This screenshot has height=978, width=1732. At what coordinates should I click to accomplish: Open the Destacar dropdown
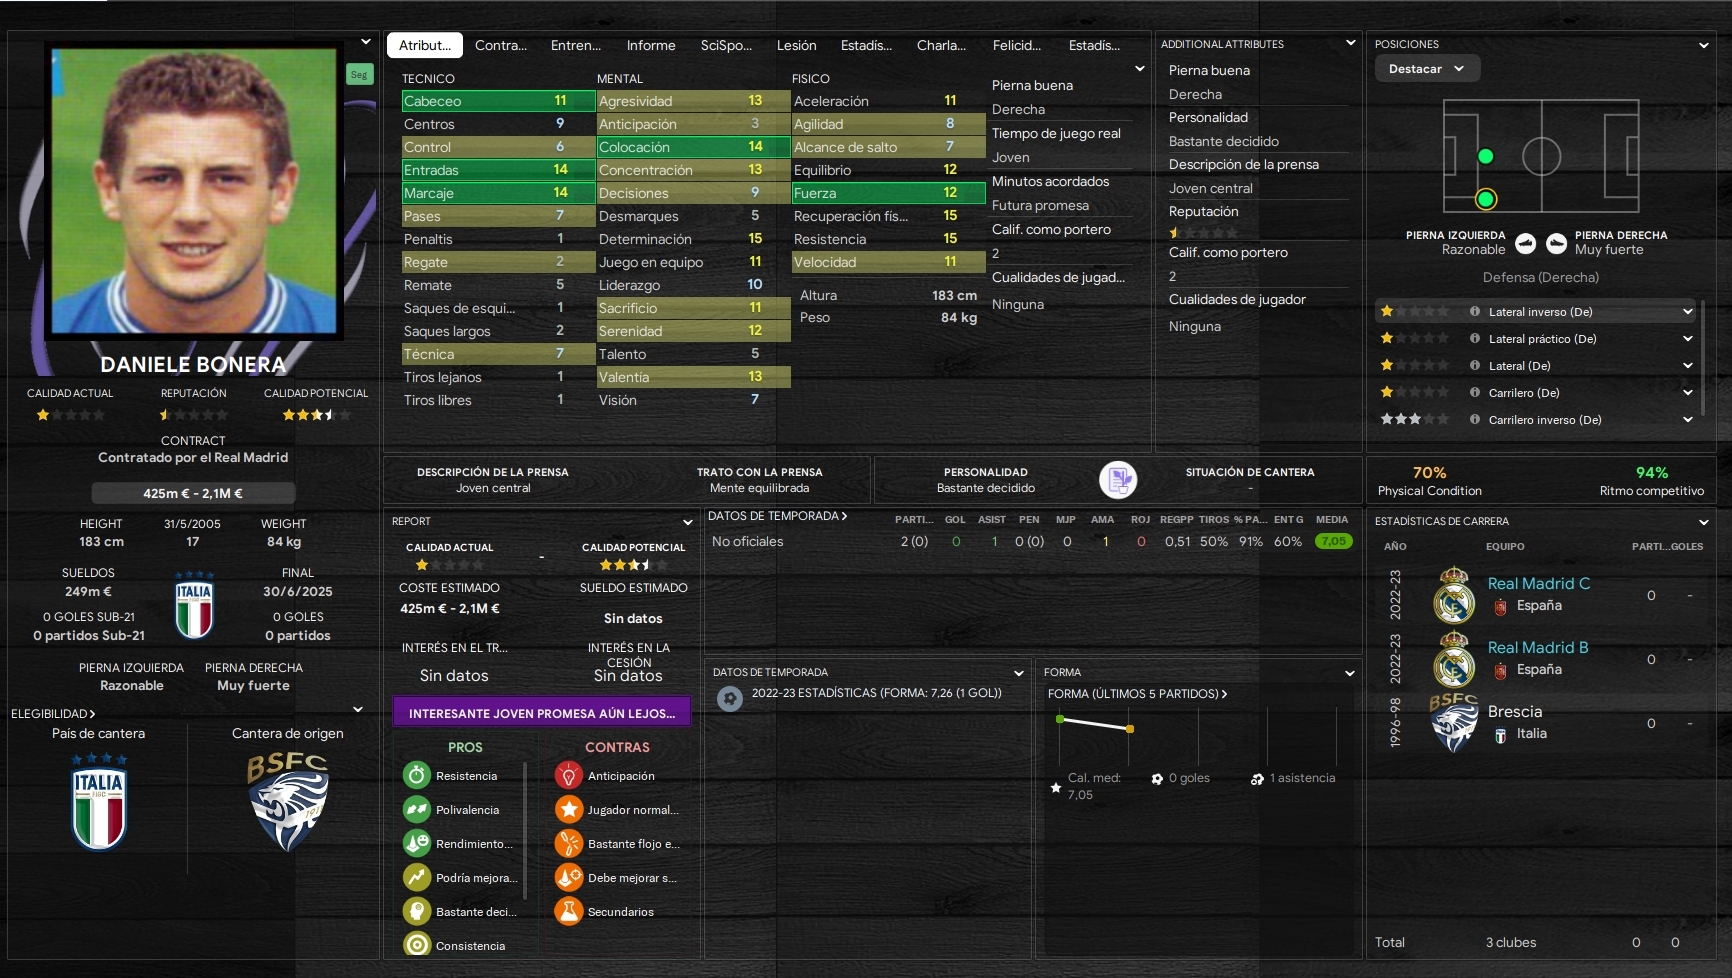point(1427,69)
